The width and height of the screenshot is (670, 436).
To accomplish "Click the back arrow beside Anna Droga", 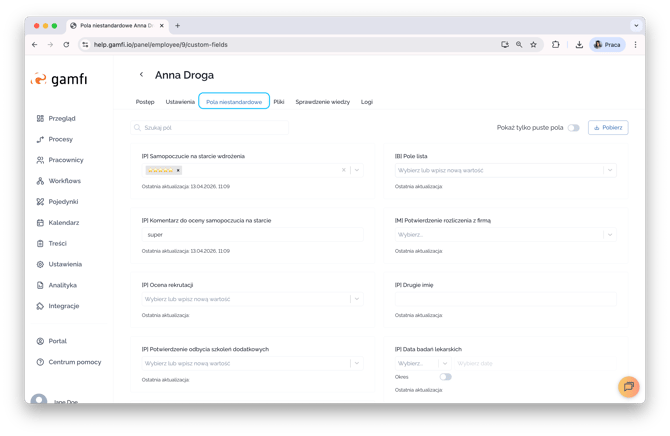I will [x=142, y=75].
